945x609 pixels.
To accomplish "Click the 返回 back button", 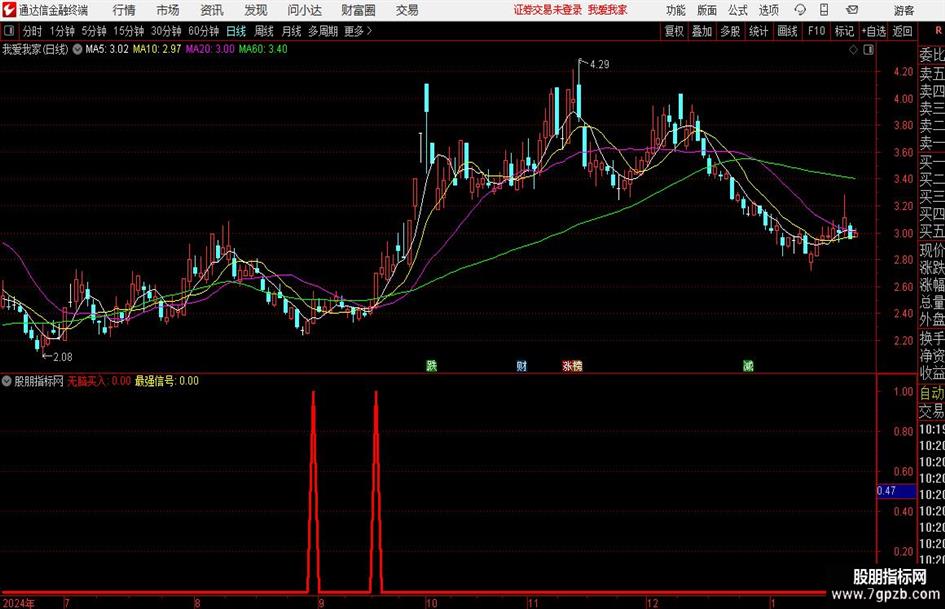I will pos(903,31).
